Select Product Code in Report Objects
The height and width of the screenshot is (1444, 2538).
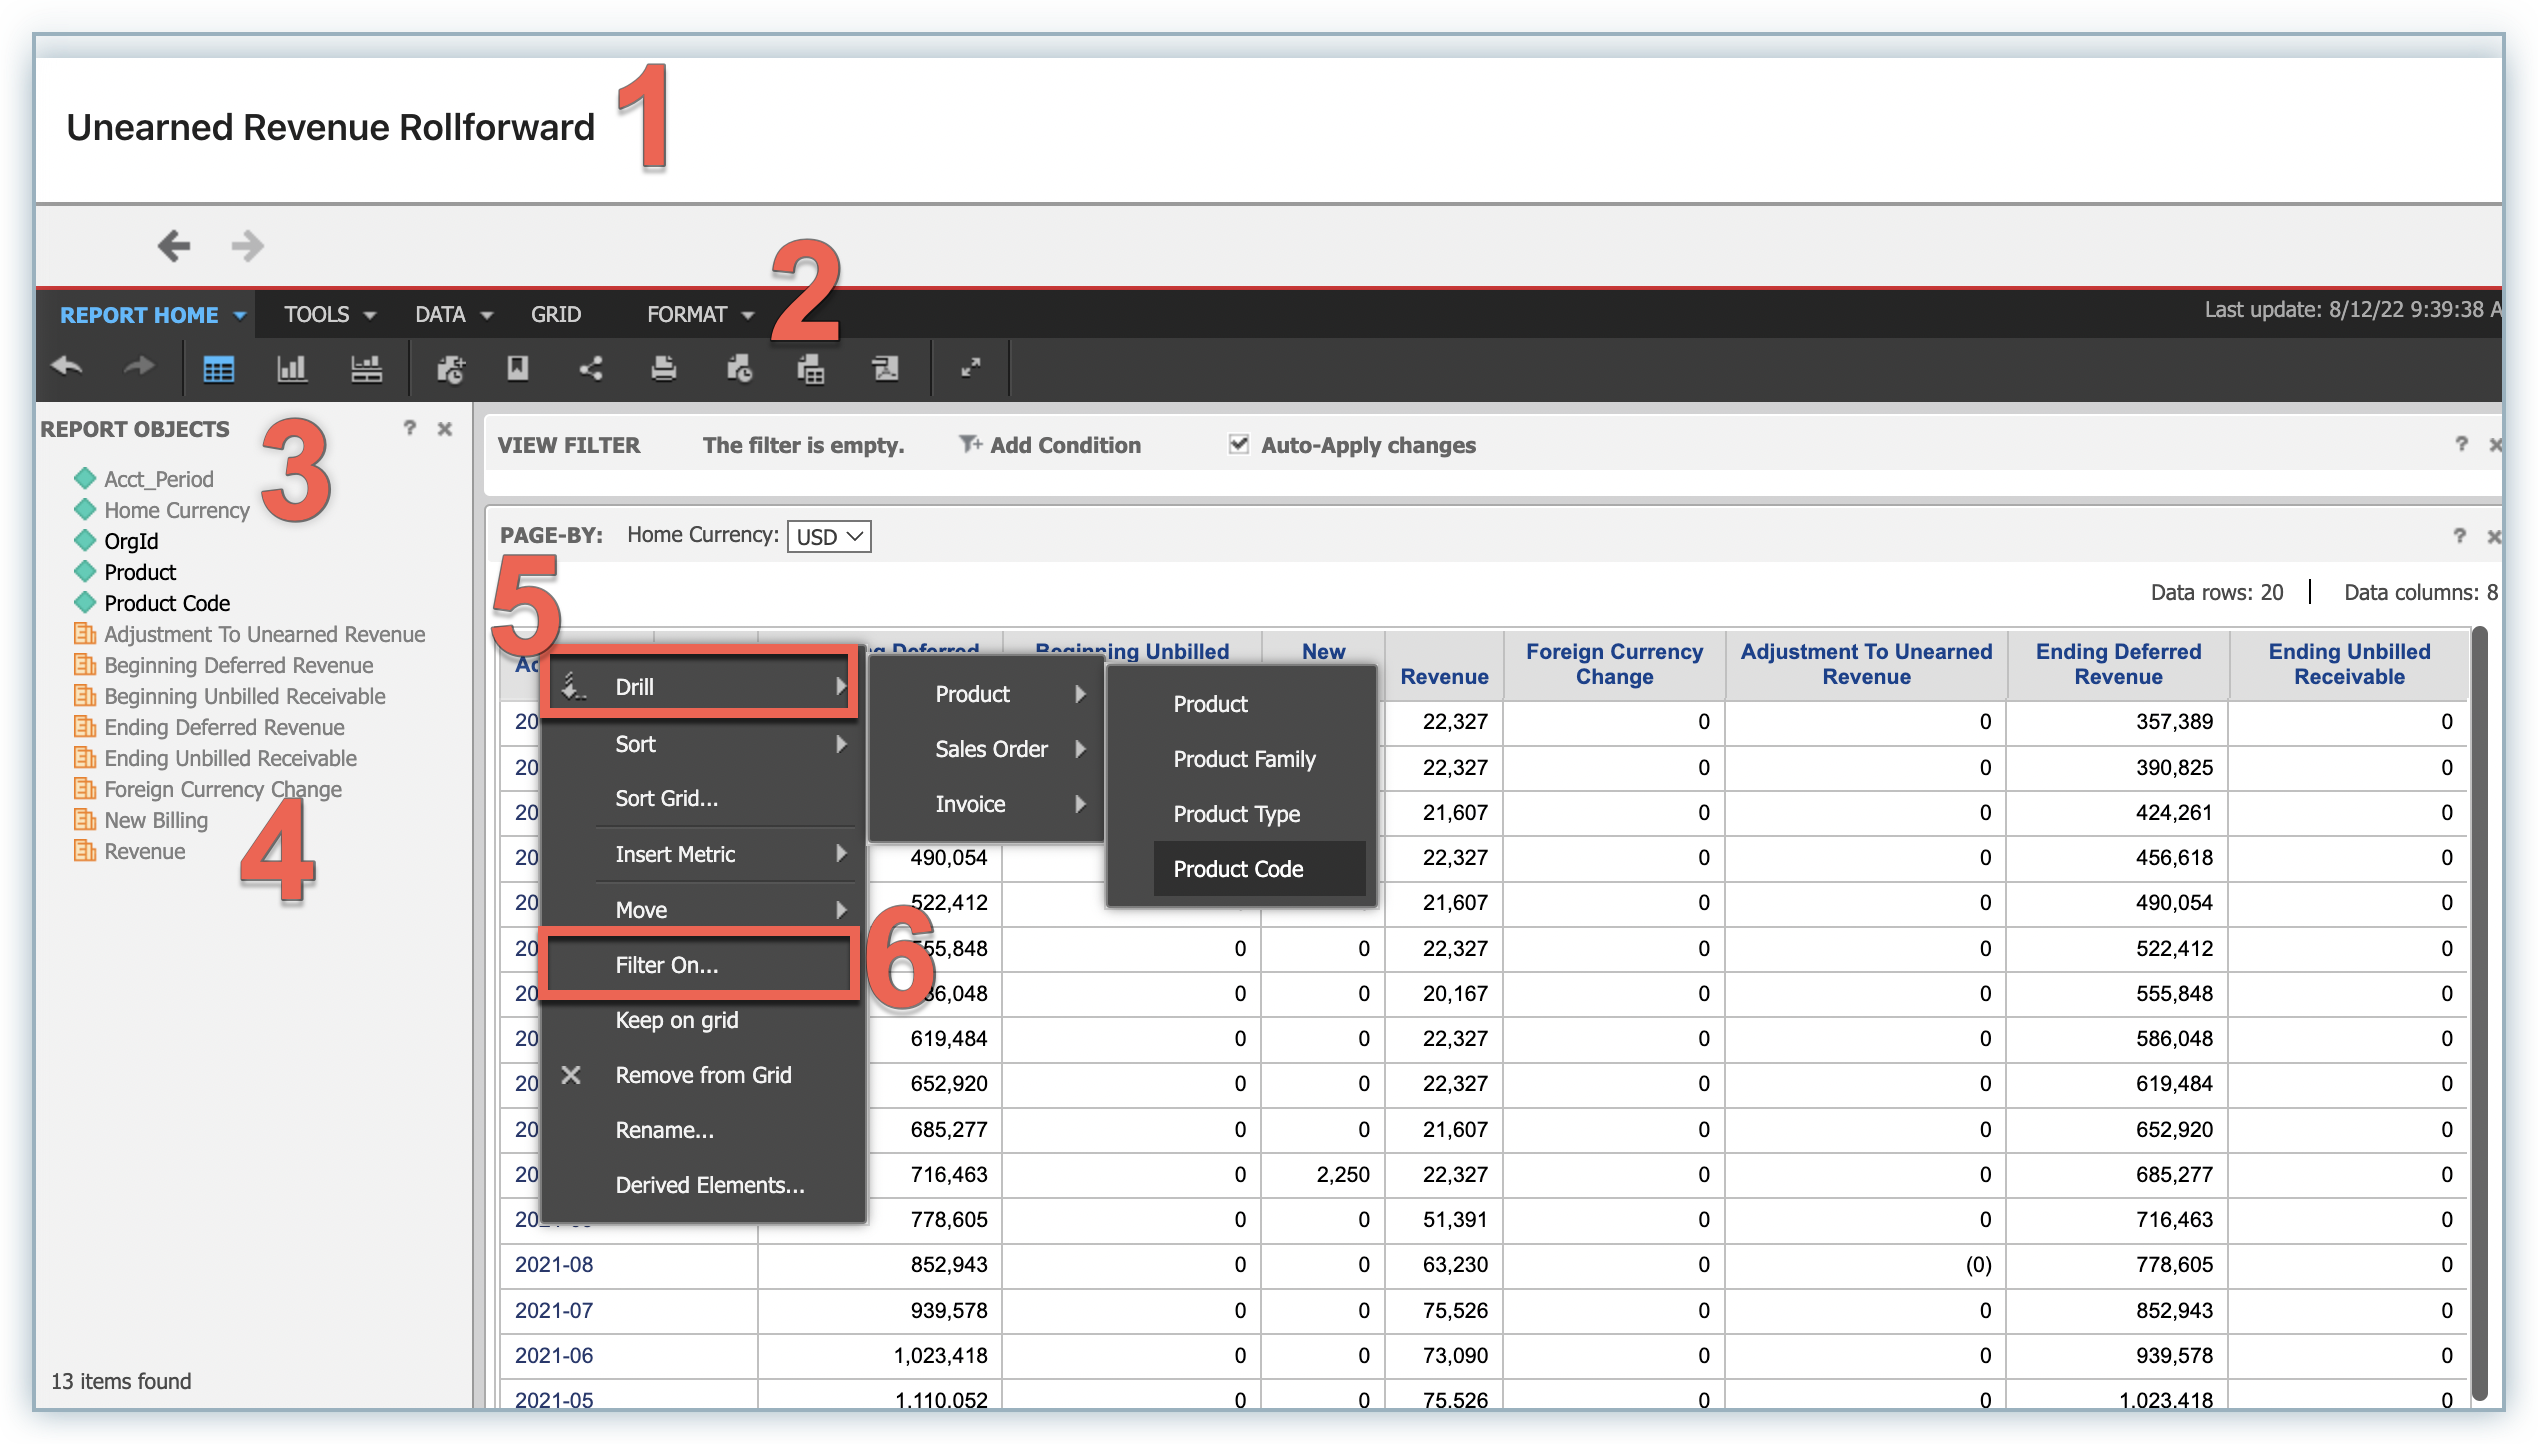click(167, 603)
